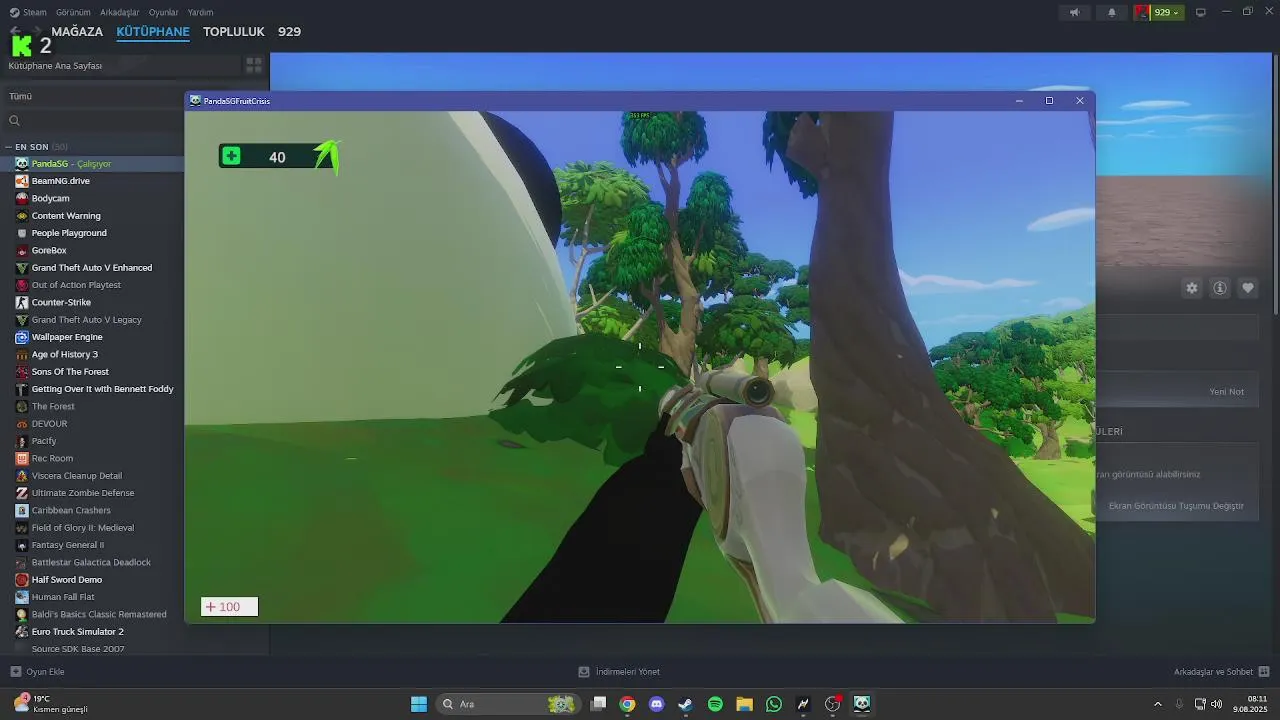Click the Yeni Not button
The image size is (1280, 720).
pyautogui.click(x=1227, y=392)
